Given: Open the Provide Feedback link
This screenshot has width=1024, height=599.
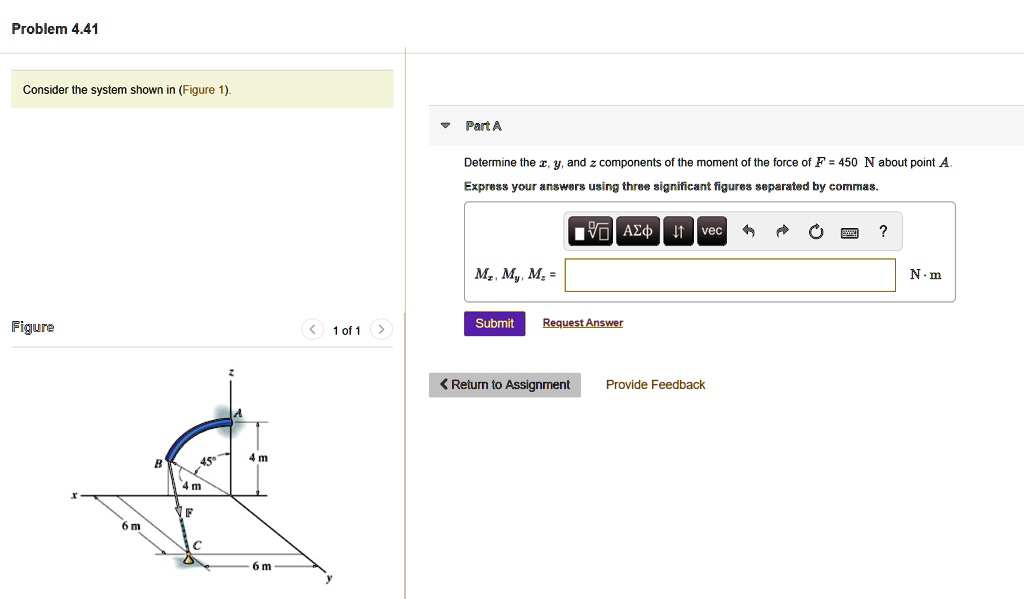Looking at the screenshot, I should (655, 384).
